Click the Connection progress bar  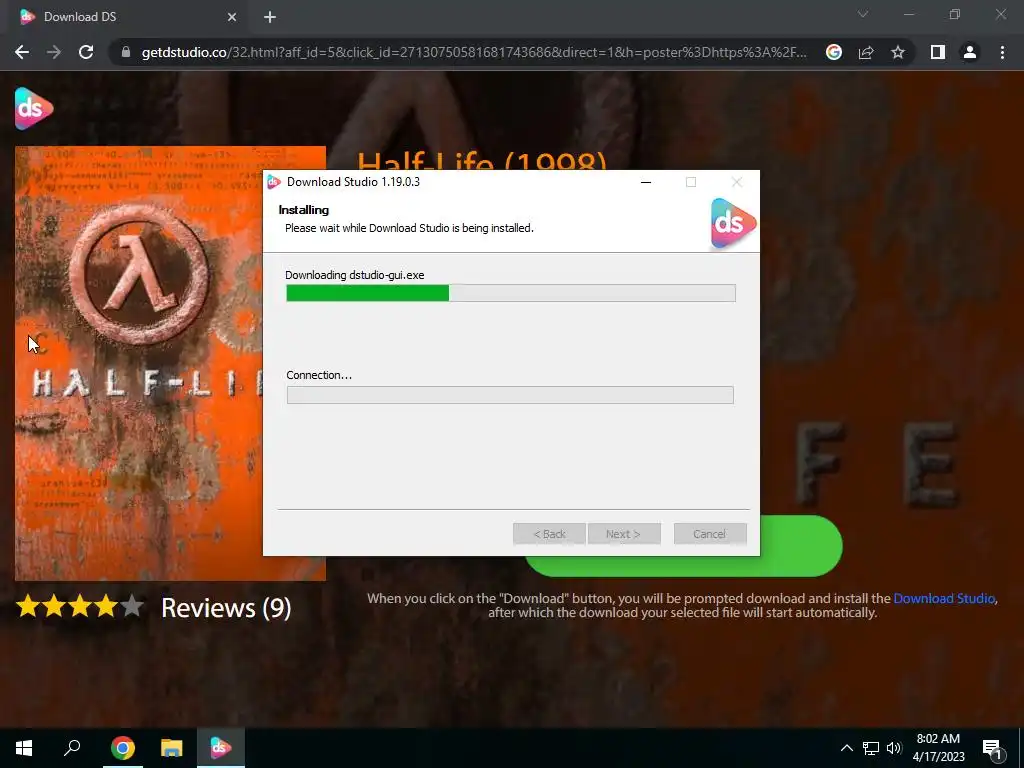pos(510,395)
